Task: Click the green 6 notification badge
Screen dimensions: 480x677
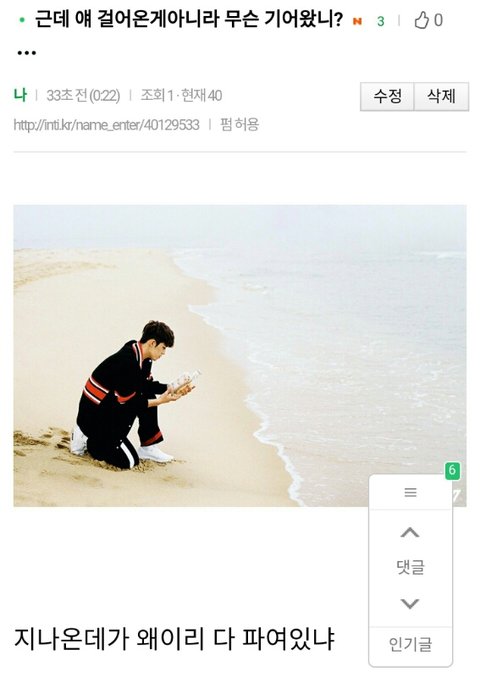Action: 452,470
